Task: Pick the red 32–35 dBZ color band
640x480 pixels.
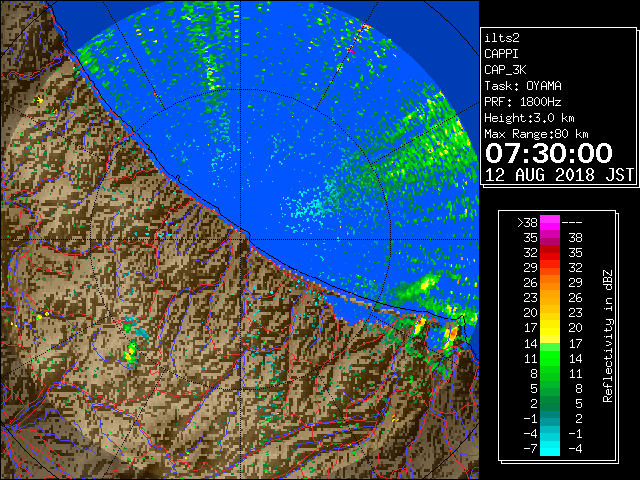Action: tap(550, 253)
